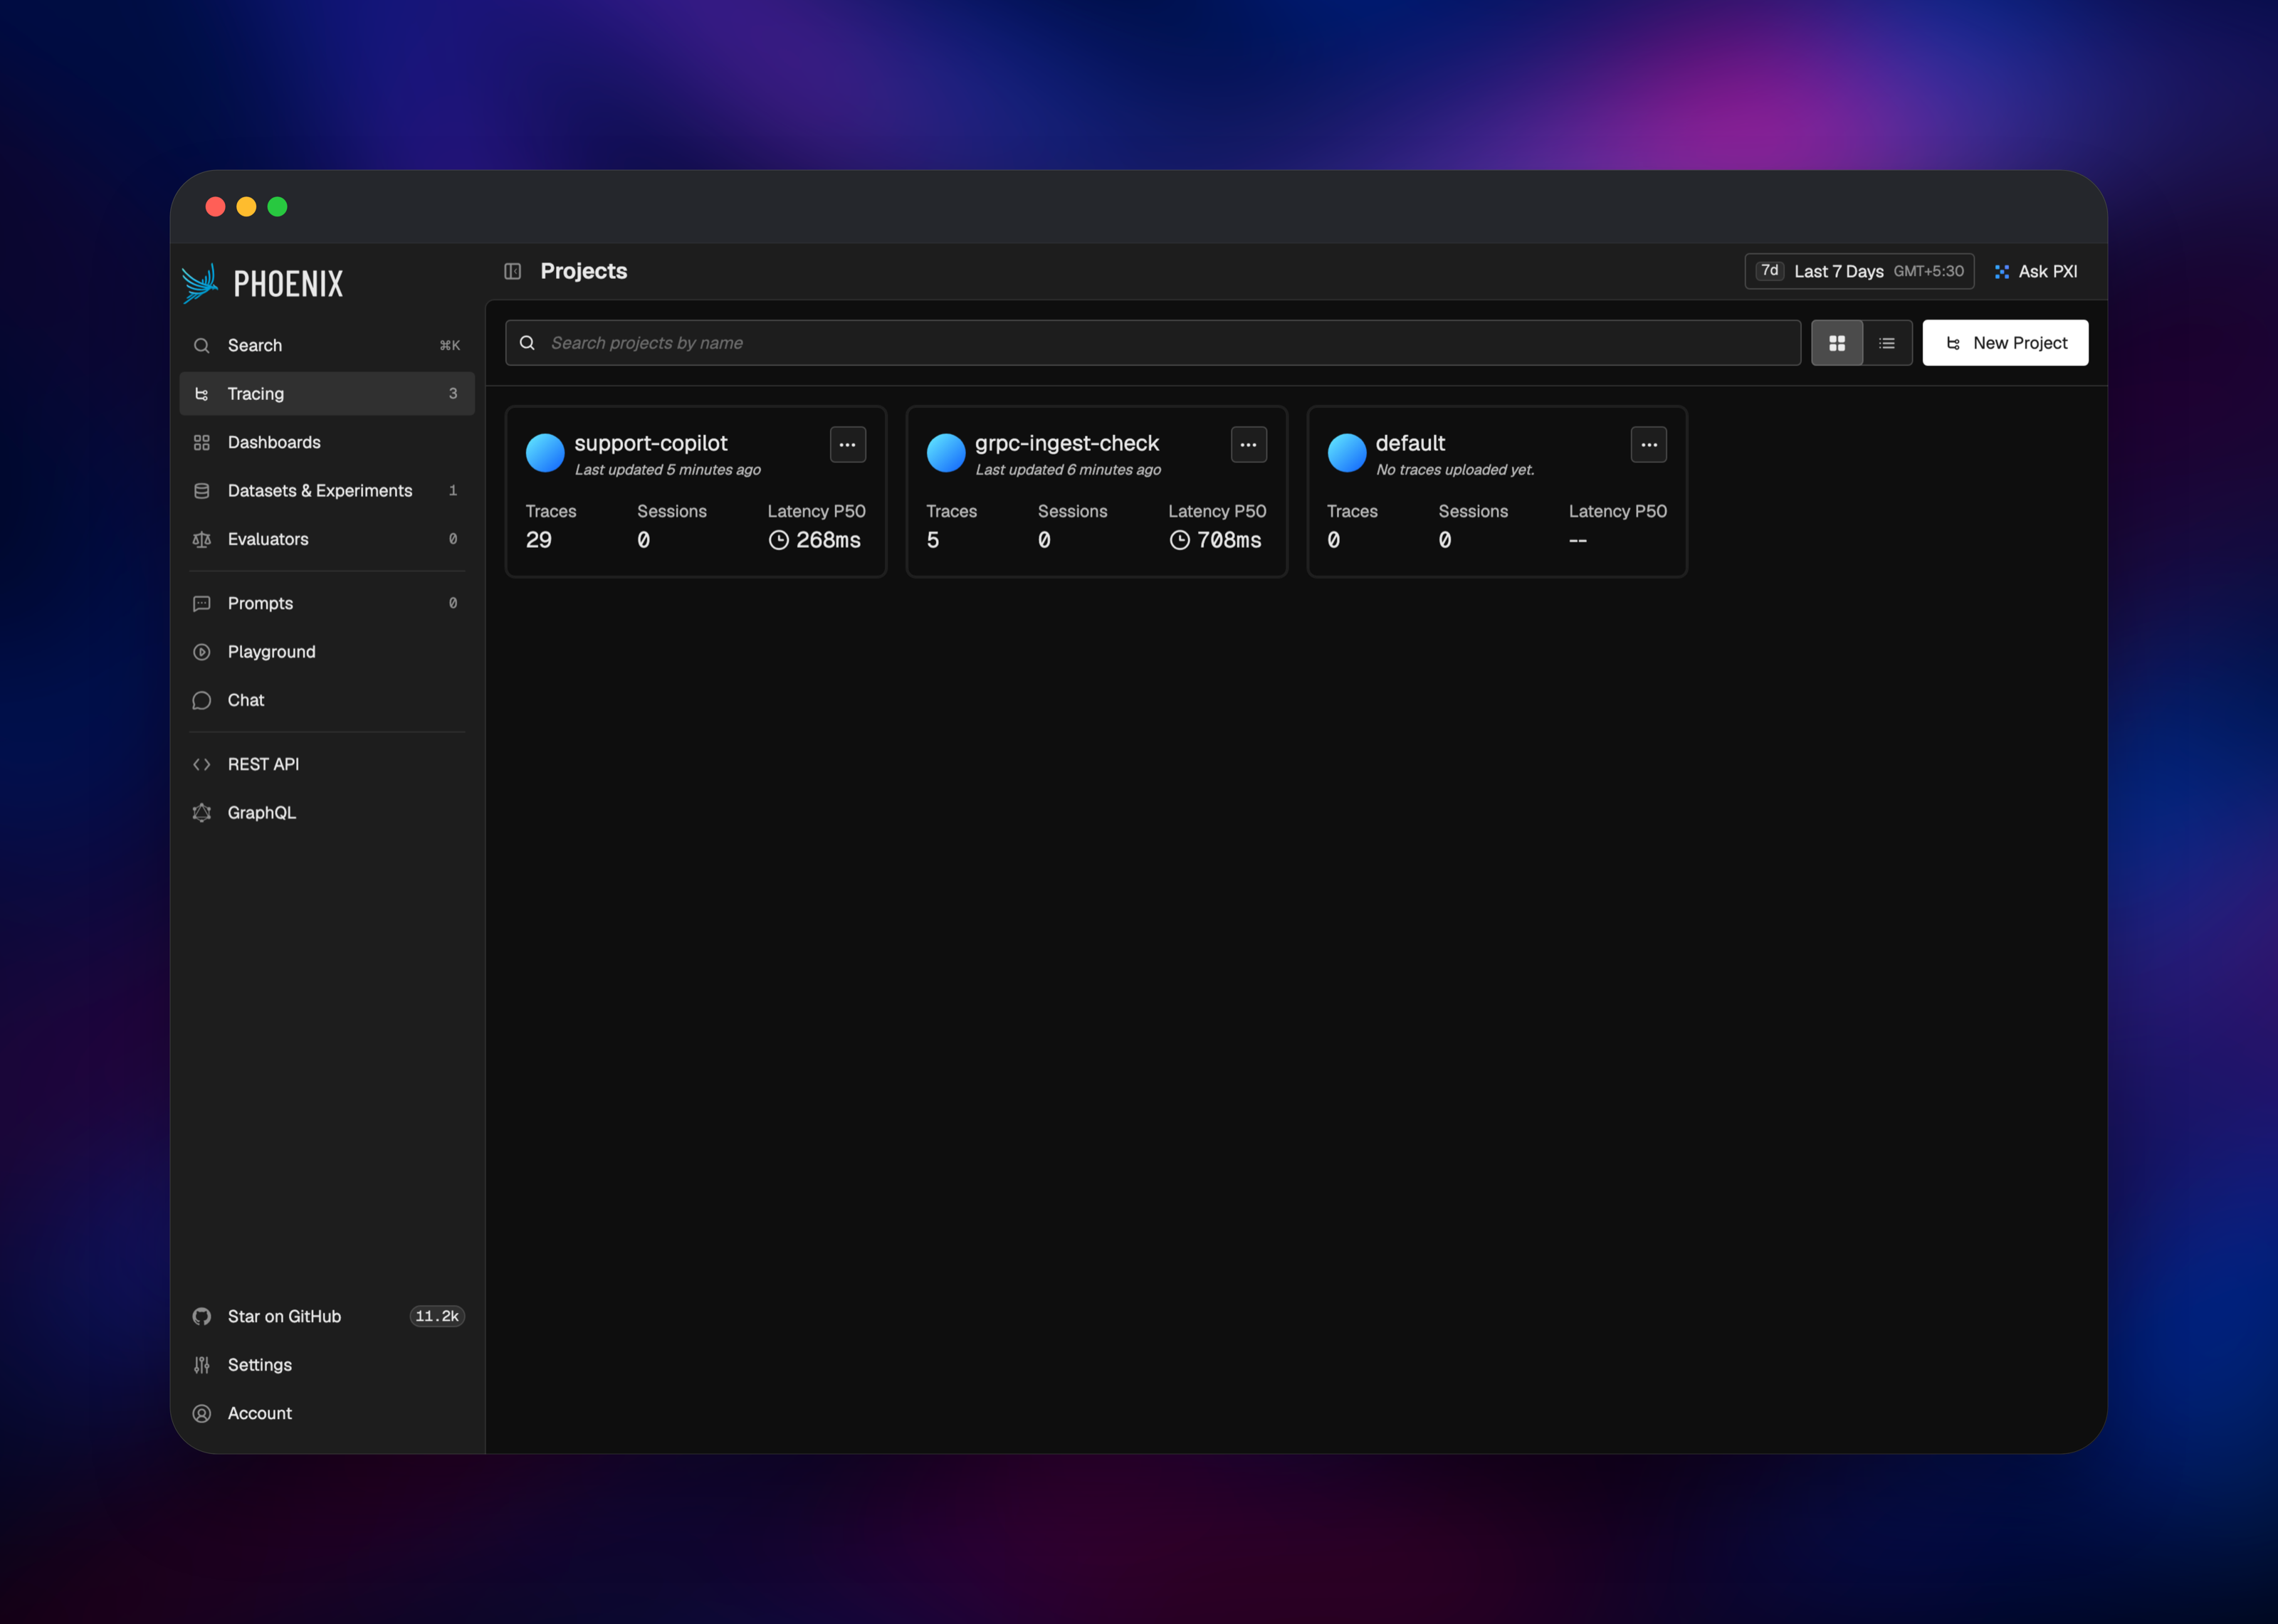The image size is (2278, 1624).
Task: Open the support-copilot project card
Action: [x=696, y=491]
